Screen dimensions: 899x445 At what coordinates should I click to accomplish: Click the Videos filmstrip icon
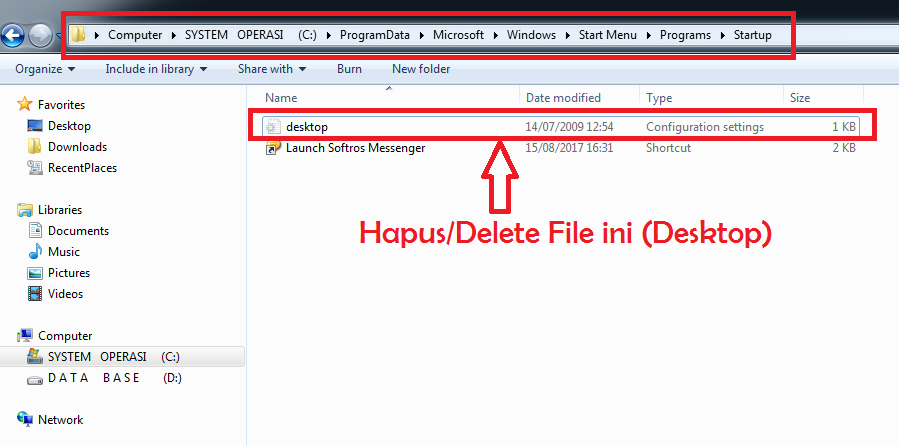tap(35, 294)
